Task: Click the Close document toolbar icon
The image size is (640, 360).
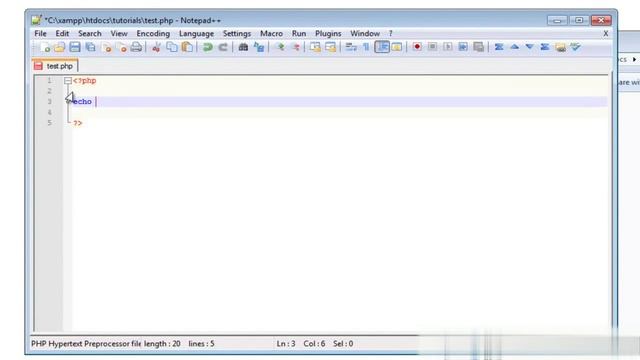Action: tap(106, 47)
